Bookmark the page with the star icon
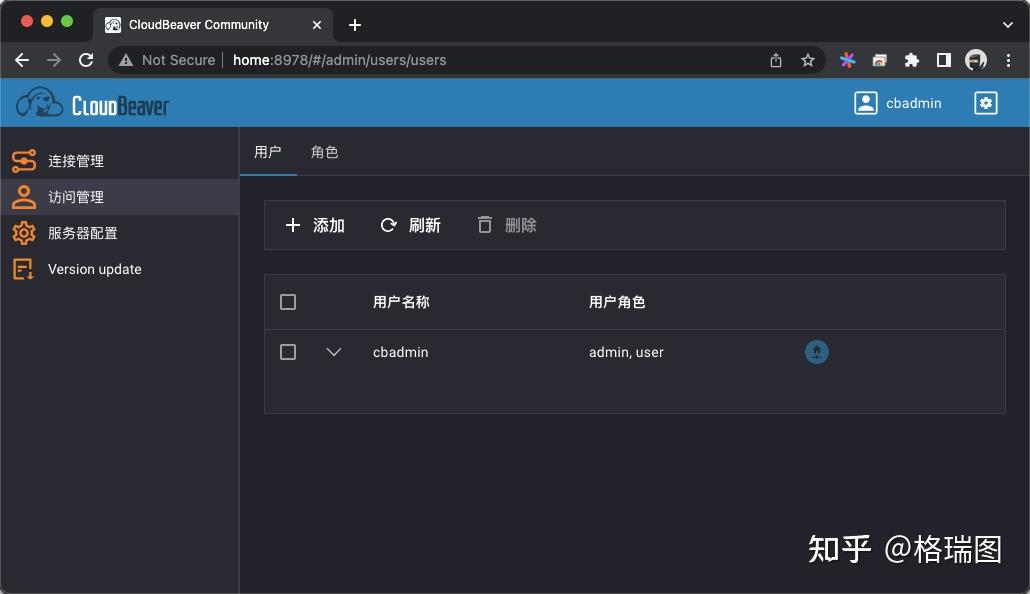 tap(808, 60)
